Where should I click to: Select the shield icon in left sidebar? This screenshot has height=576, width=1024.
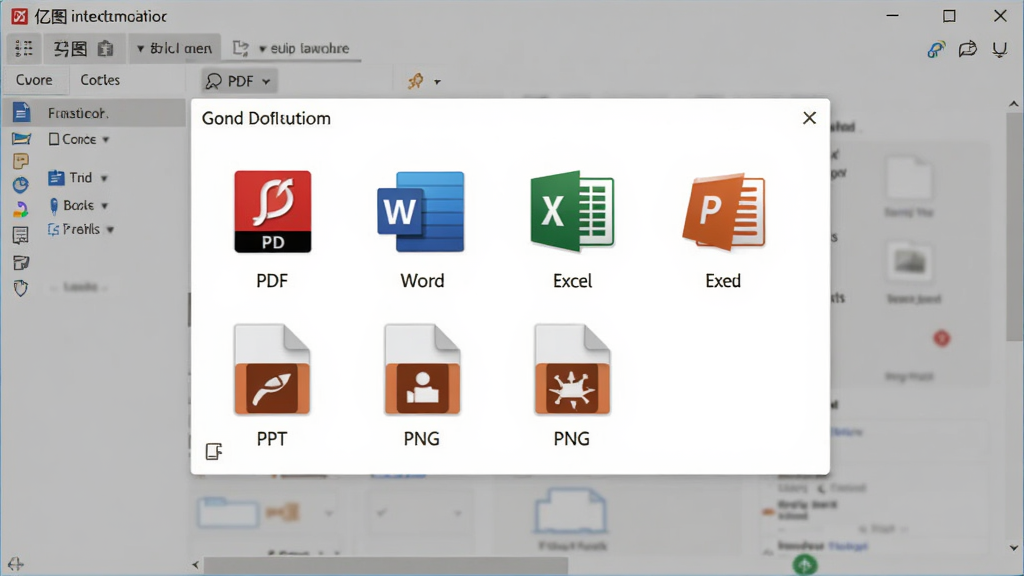[21, 288]
